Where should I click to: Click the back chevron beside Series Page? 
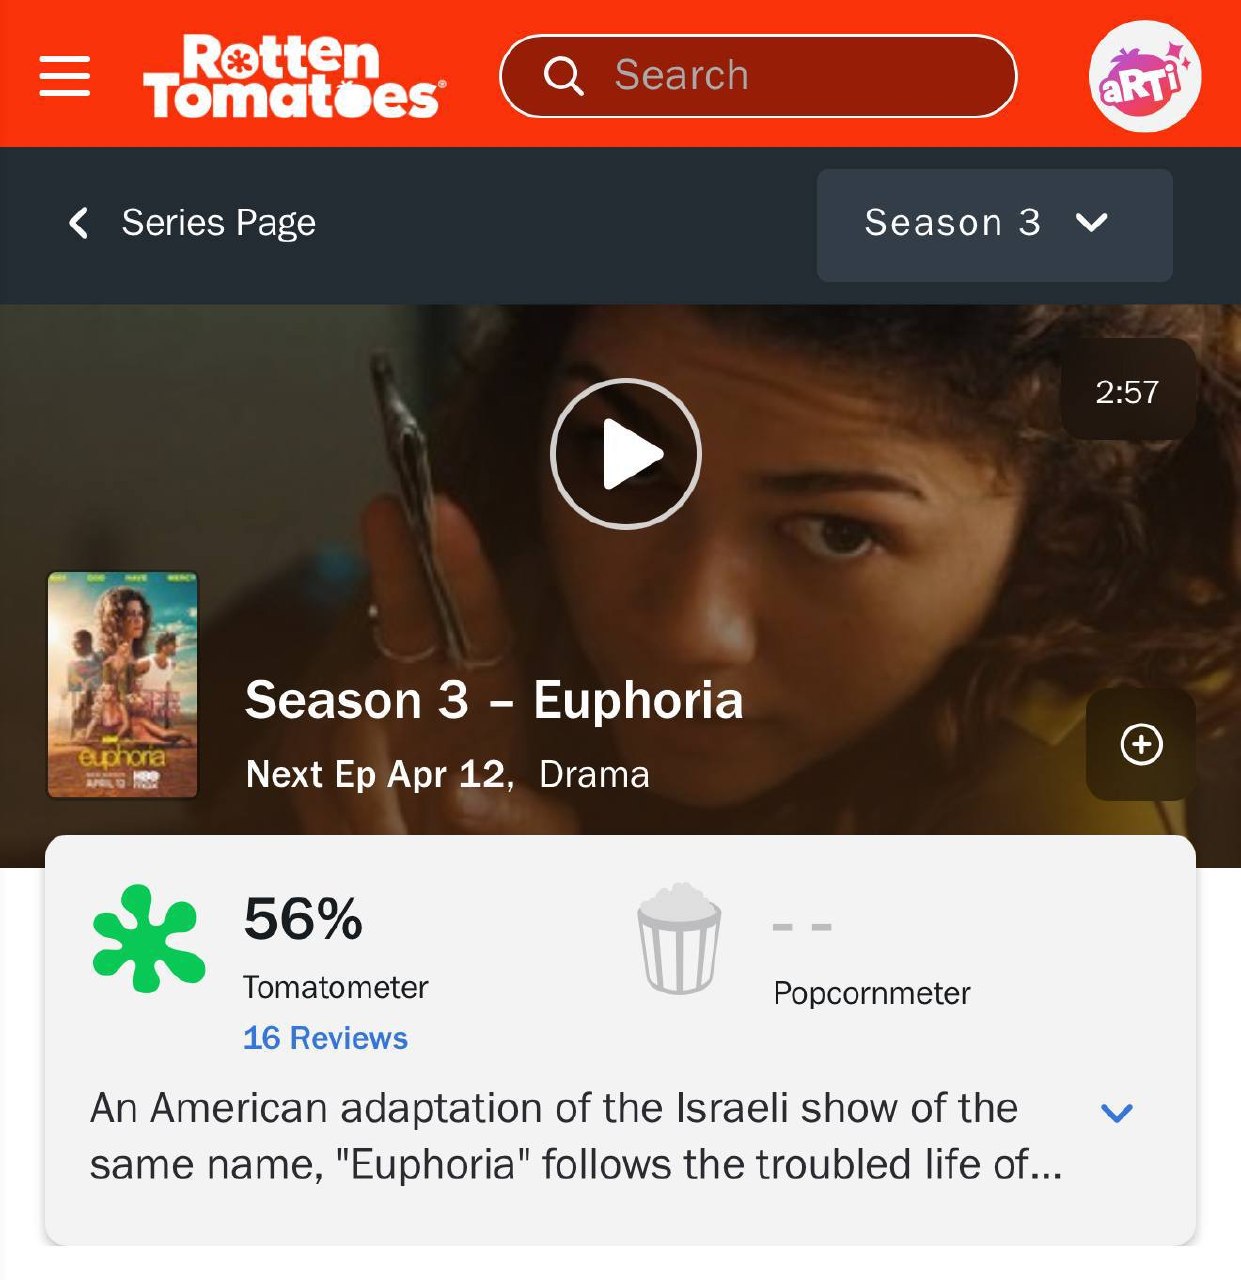click(x=78, y=222)
